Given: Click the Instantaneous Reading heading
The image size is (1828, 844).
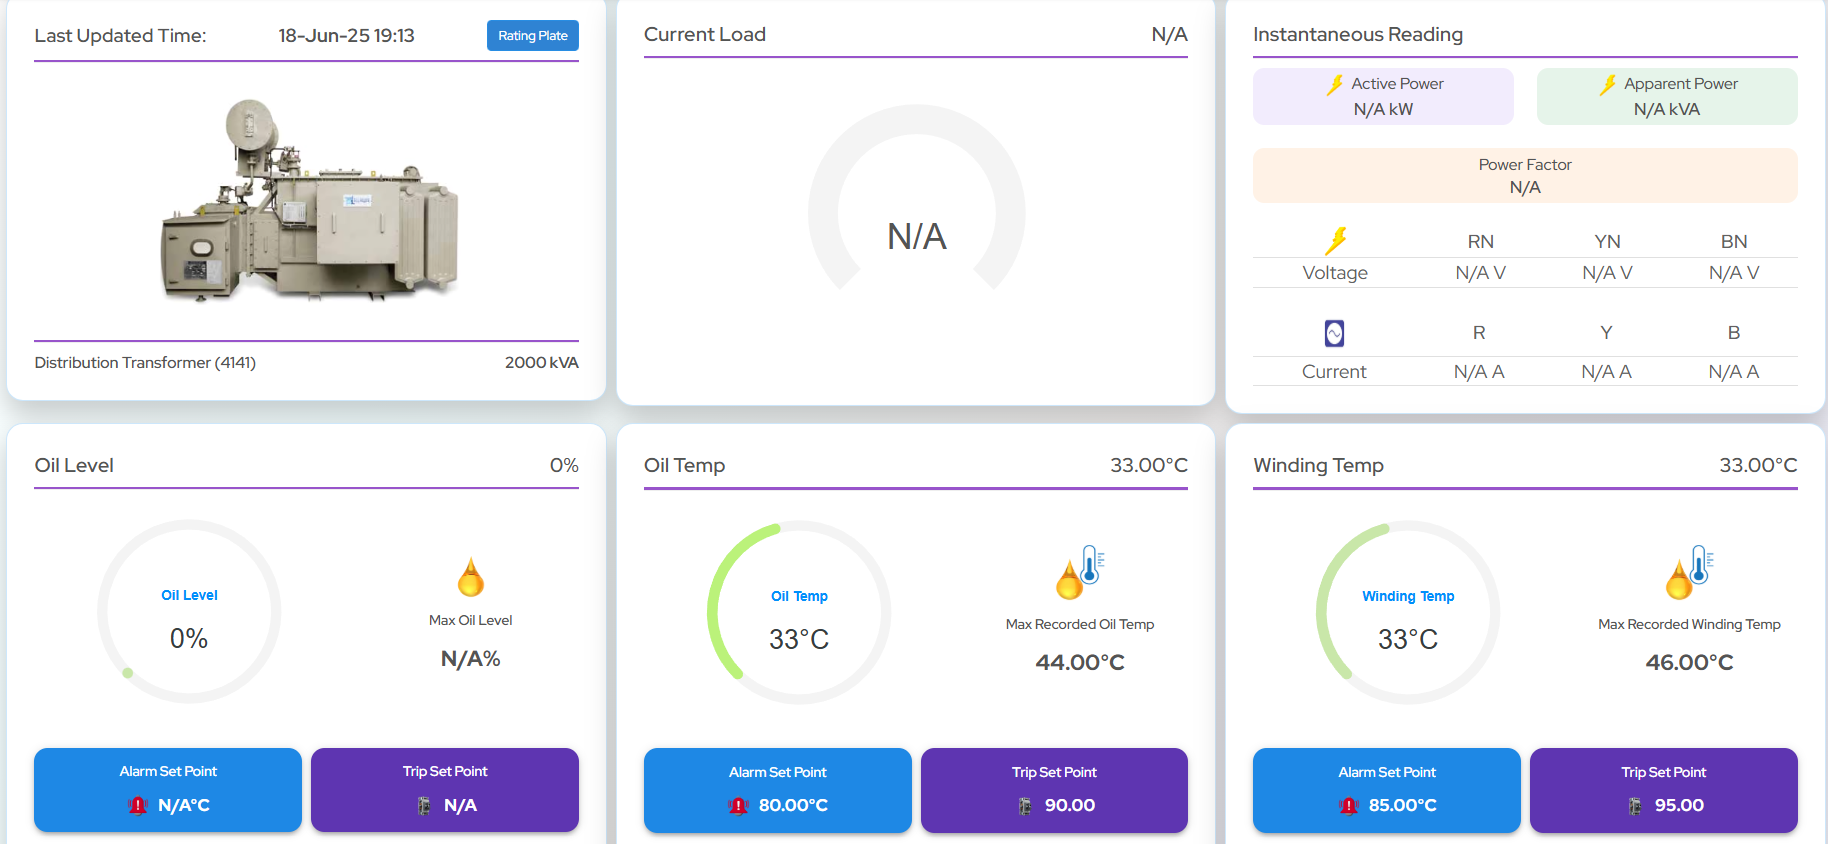Looking at the screenshot, I should click(x=1358, y=34).
